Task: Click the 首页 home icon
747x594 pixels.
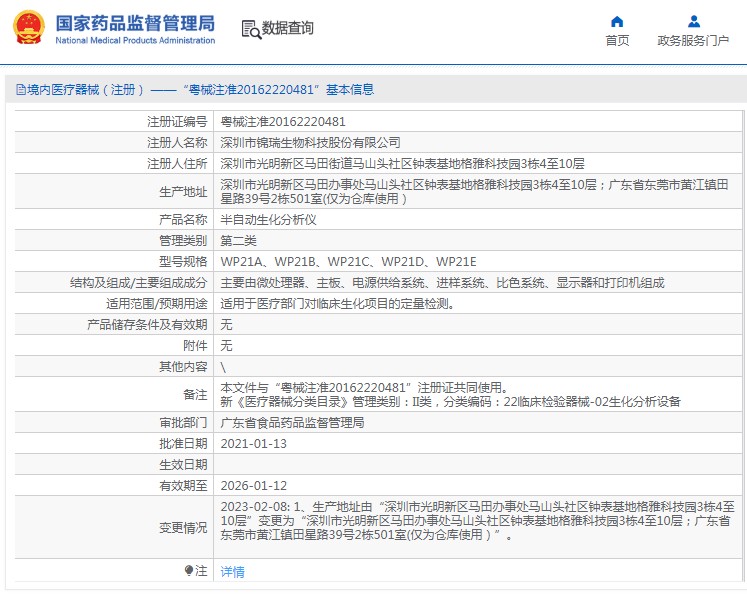Action: pyautogui.click(x=617, y=21)
